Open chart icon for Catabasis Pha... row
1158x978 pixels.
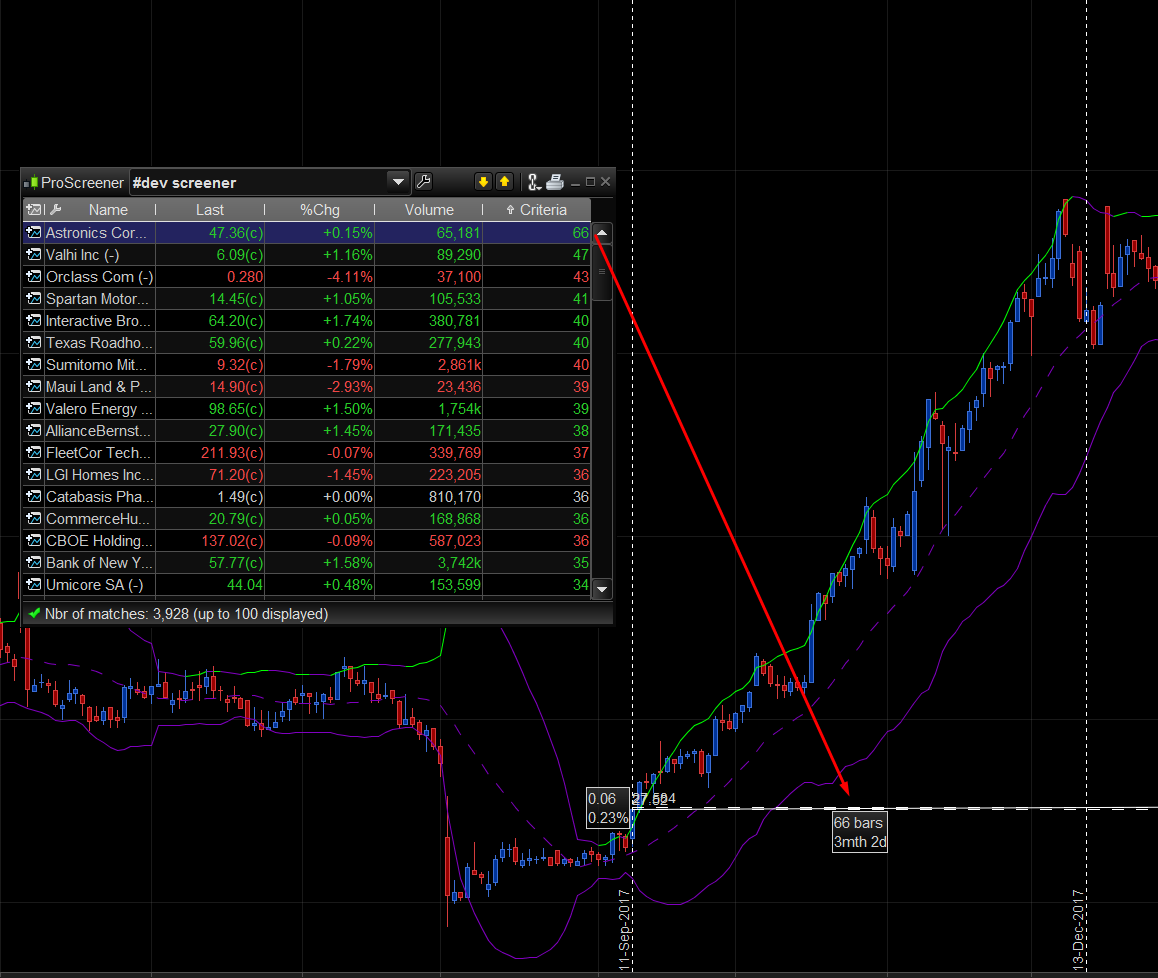tap(34, 496)
